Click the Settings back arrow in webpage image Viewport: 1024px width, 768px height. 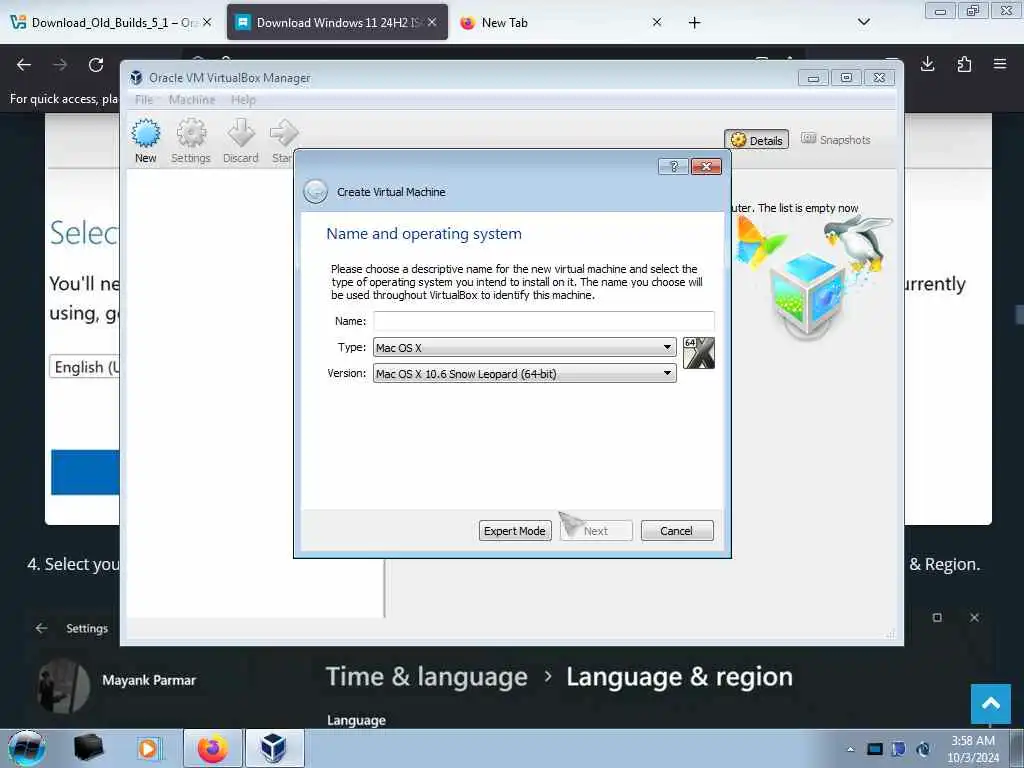tap(42, 628)
